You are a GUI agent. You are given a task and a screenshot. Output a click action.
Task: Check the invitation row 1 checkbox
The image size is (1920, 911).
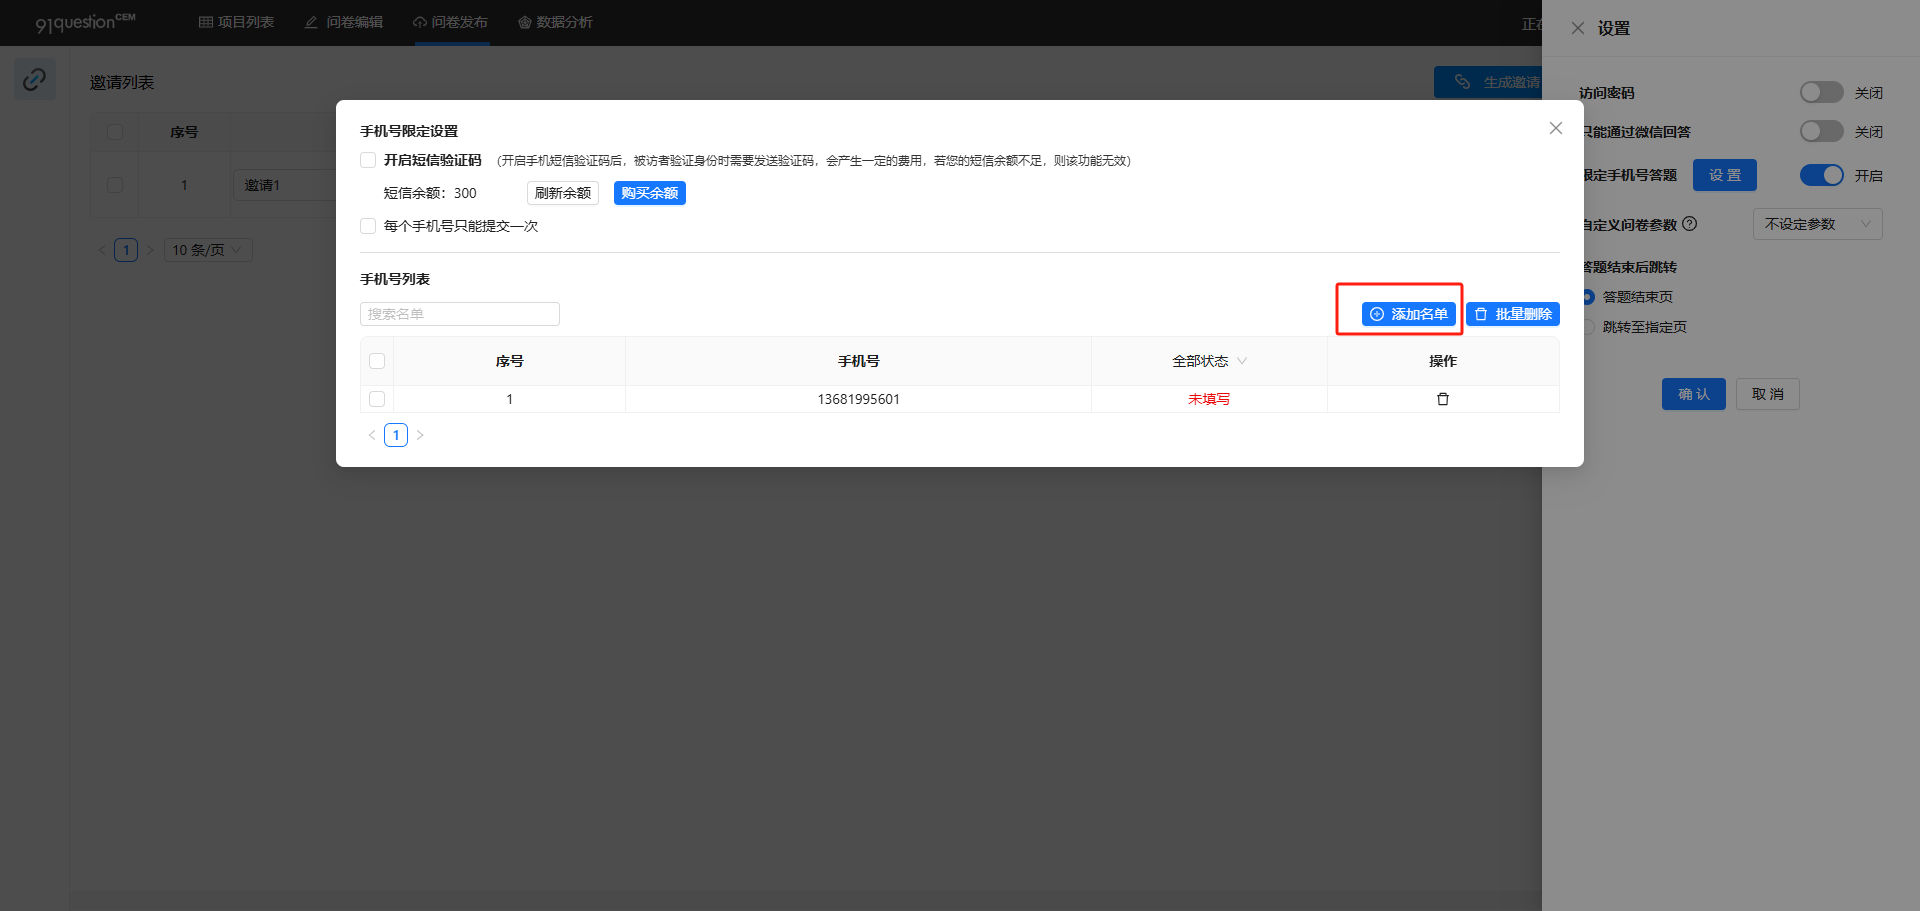click(115, 185)
